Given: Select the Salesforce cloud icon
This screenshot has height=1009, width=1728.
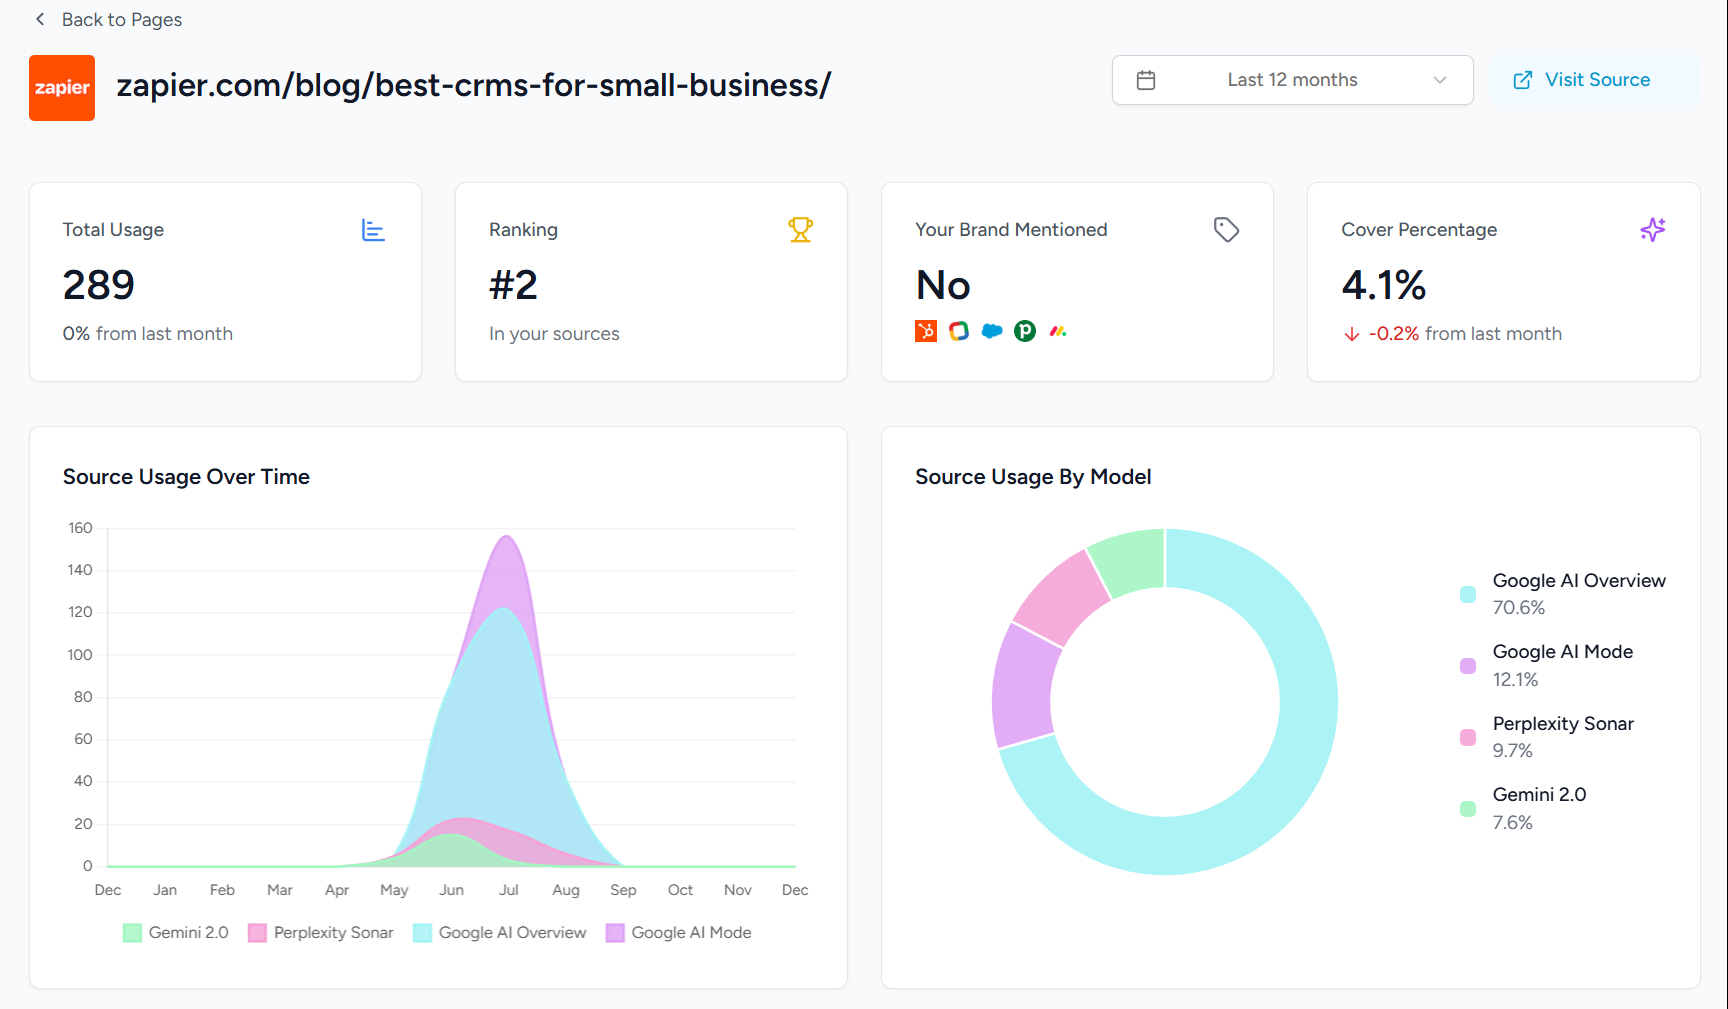Looking at the screenshot, I should coord(992,331).
